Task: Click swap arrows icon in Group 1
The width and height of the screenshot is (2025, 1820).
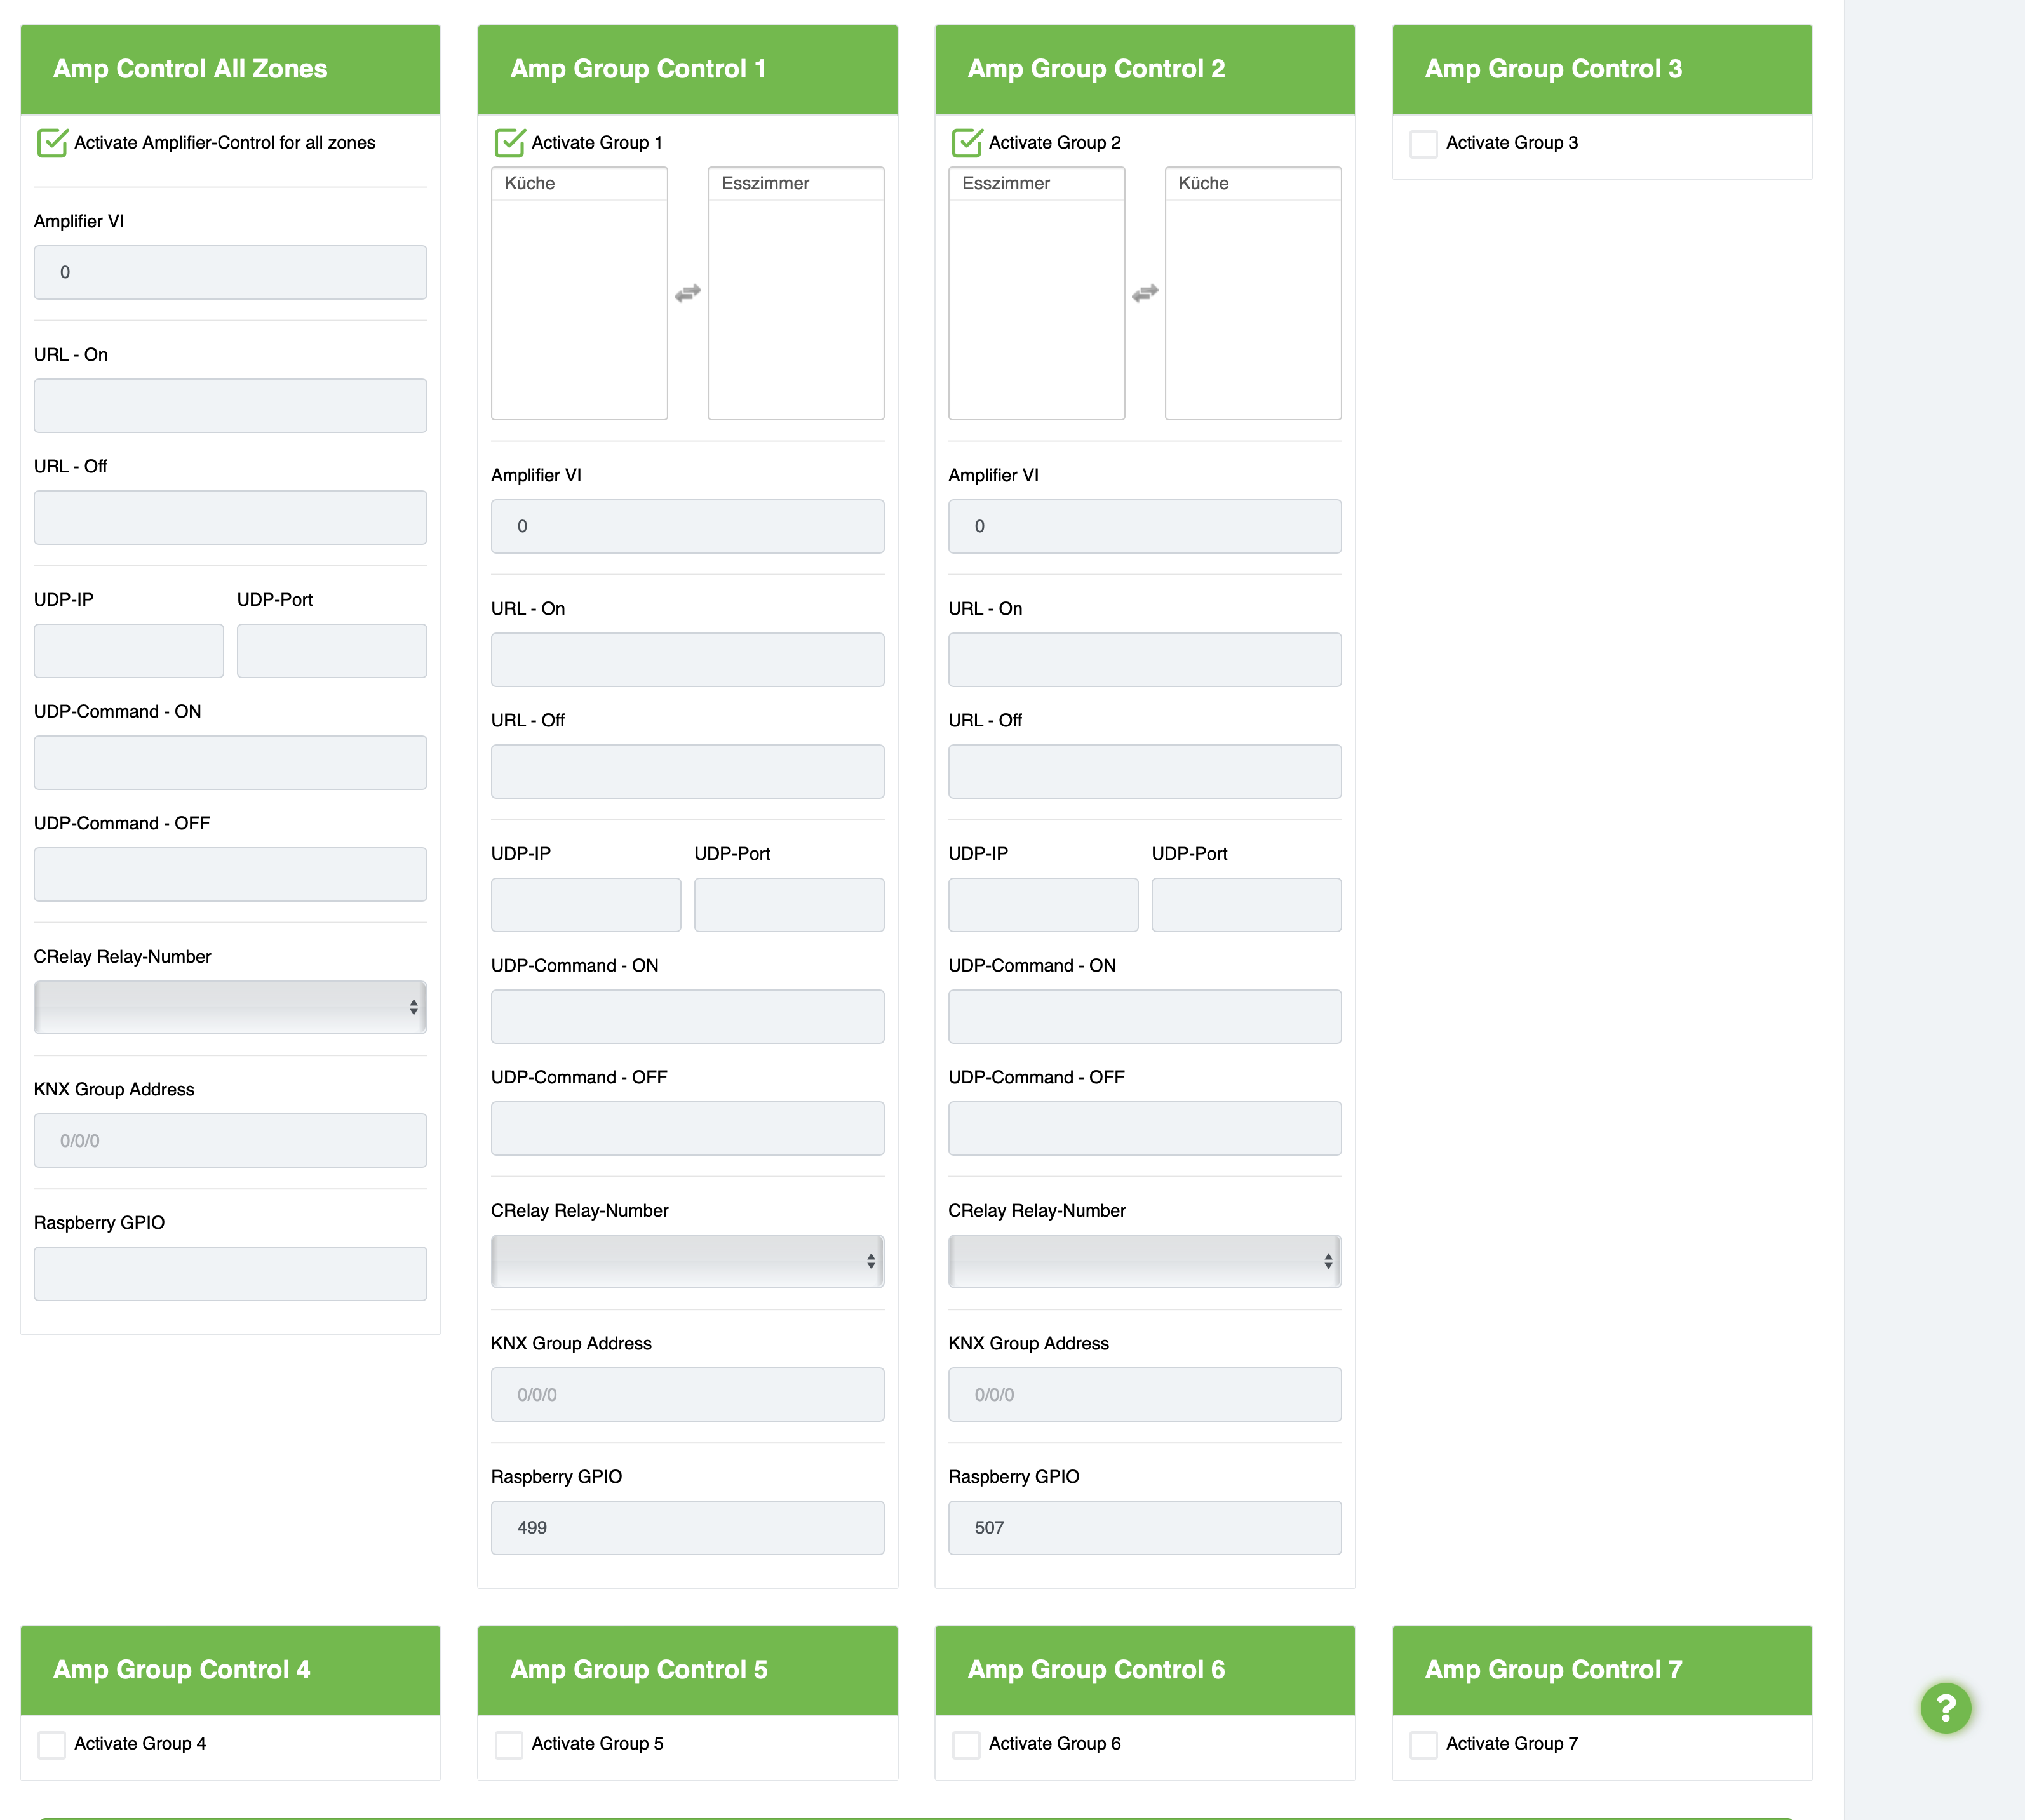Action: tap(688, 293)
